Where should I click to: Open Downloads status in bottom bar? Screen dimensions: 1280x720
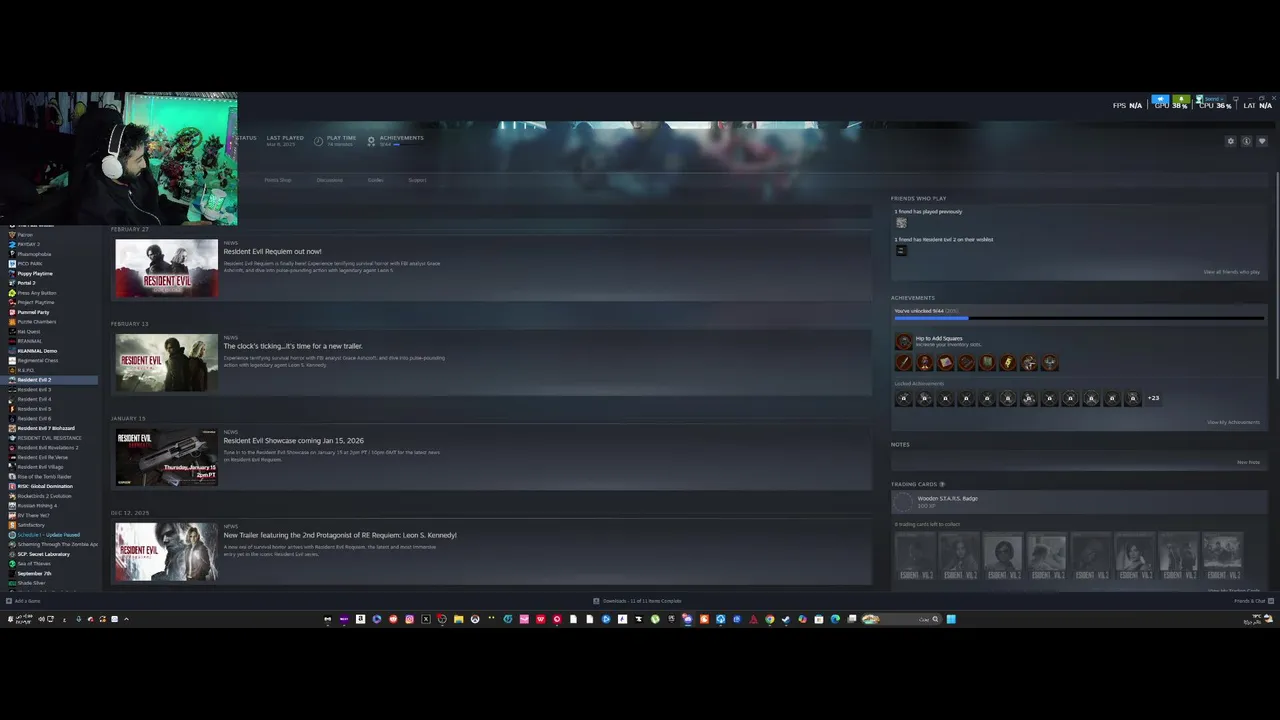[637, 601]
